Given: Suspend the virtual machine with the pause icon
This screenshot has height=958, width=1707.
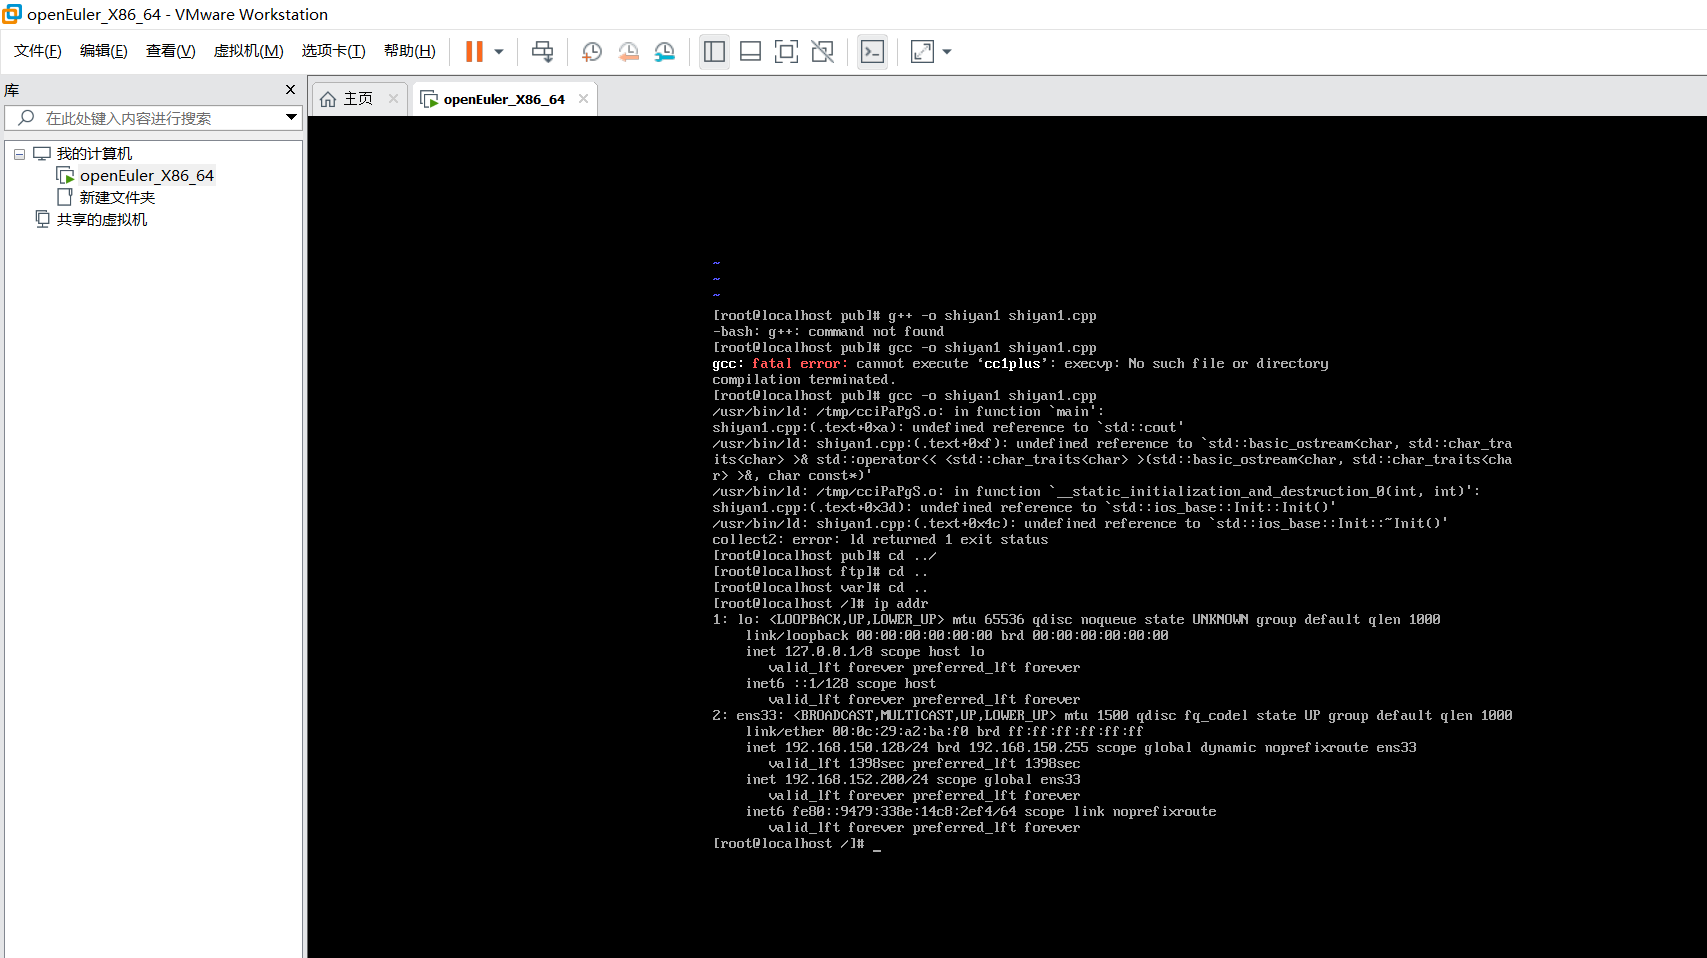Looking at the screenshot, I should tap(474, 51).
